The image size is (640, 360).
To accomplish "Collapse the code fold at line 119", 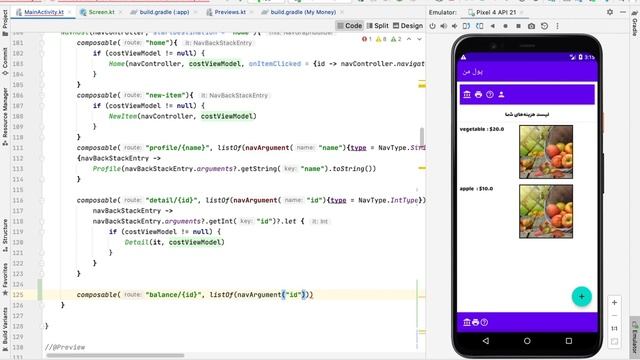I will (x=42, y=232).
